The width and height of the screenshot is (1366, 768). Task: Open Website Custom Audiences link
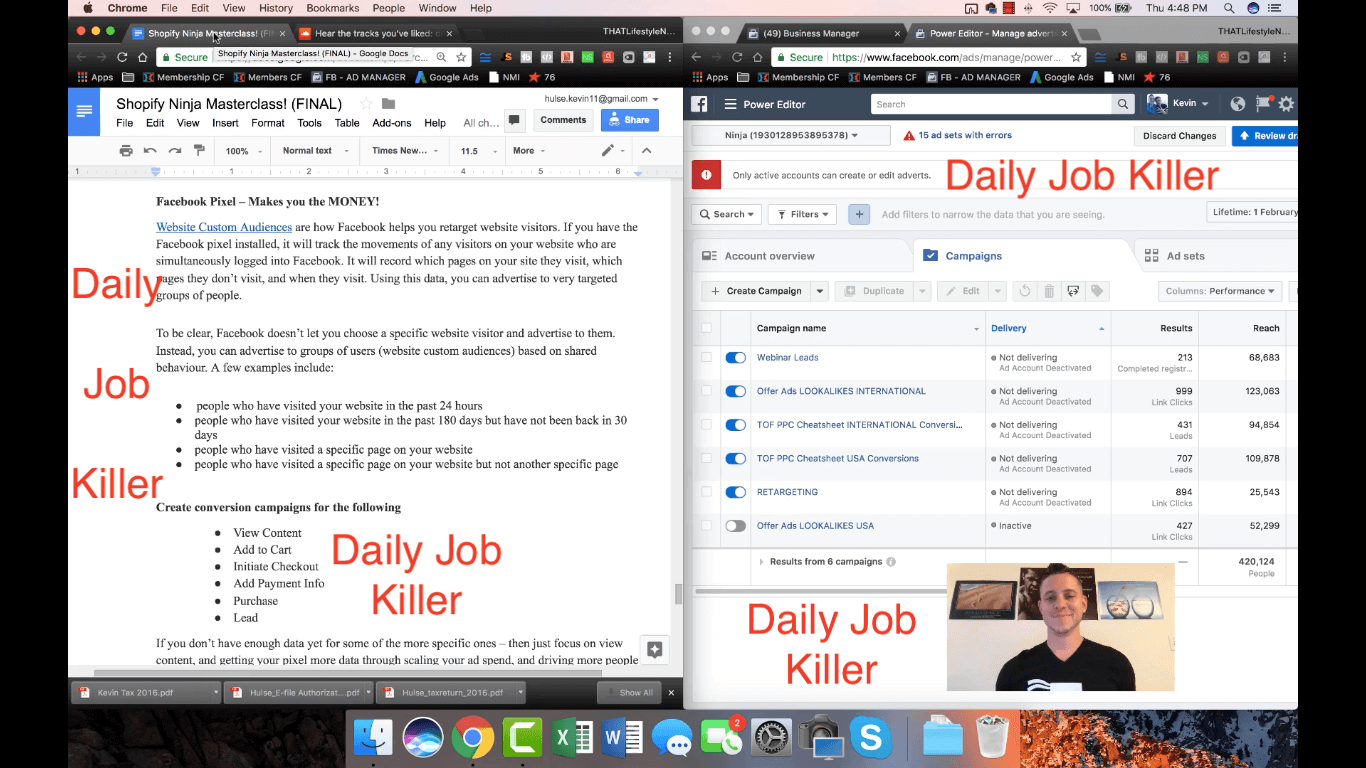pos(224,227)
